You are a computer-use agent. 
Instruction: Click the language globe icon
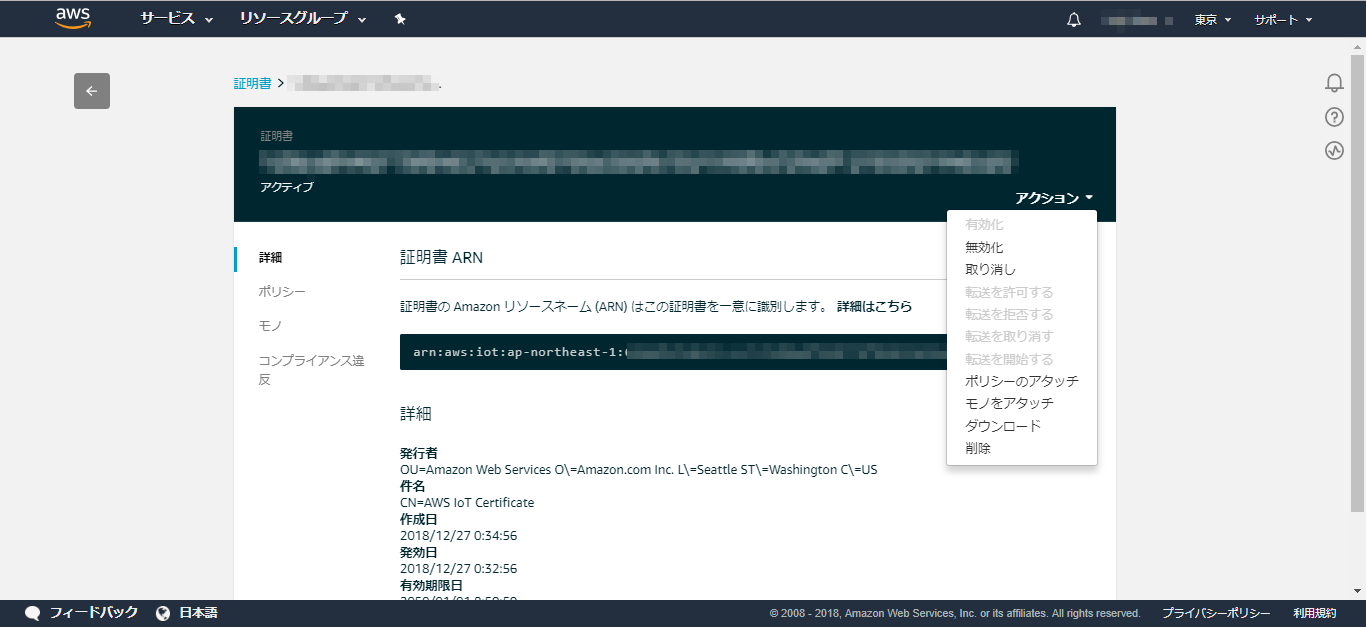coord(163,613)
